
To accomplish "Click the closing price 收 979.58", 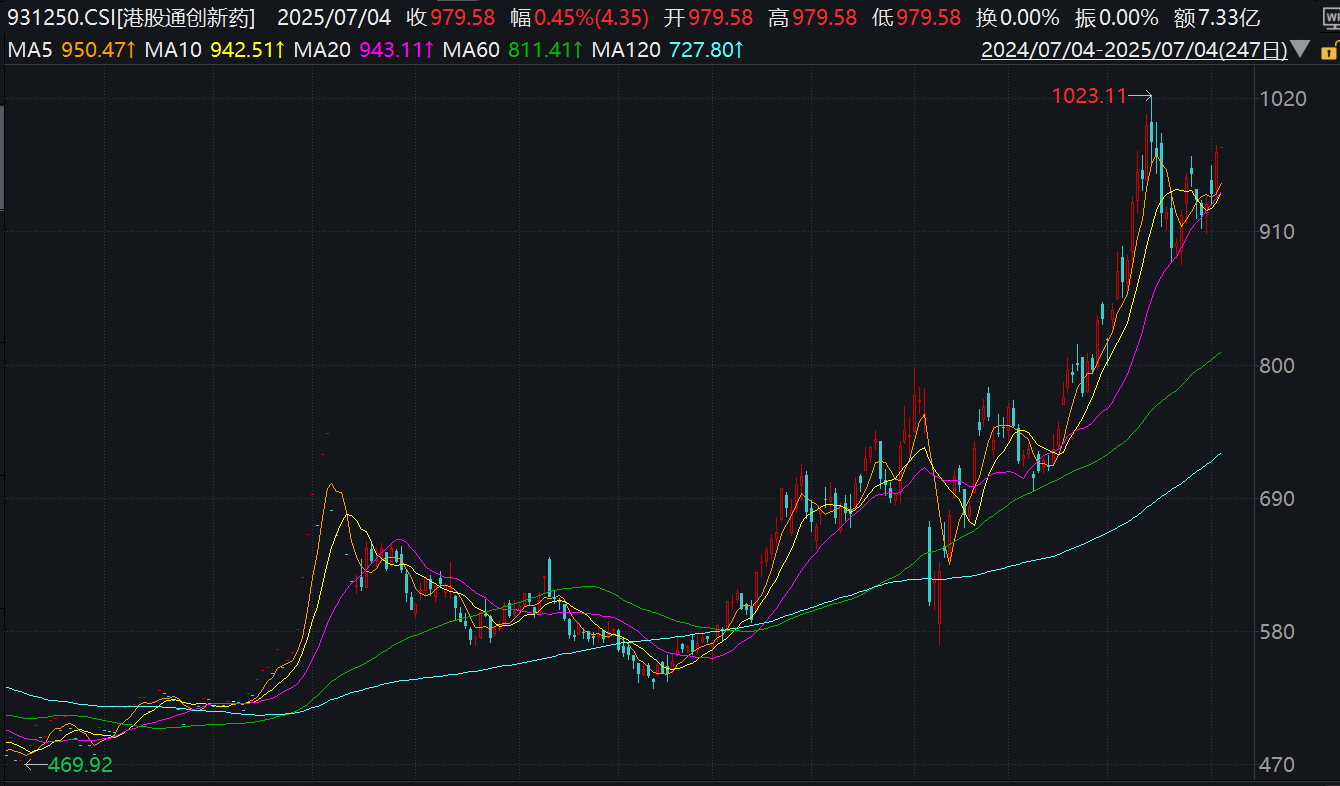I will [x=451, y=17].
